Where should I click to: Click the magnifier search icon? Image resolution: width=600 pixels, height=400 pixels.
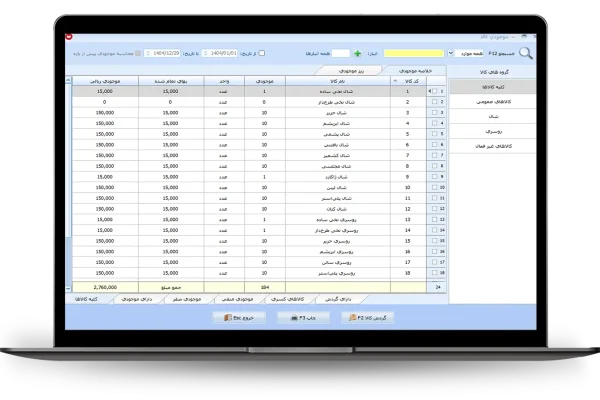pyautogui.click(x=525, y=53)
